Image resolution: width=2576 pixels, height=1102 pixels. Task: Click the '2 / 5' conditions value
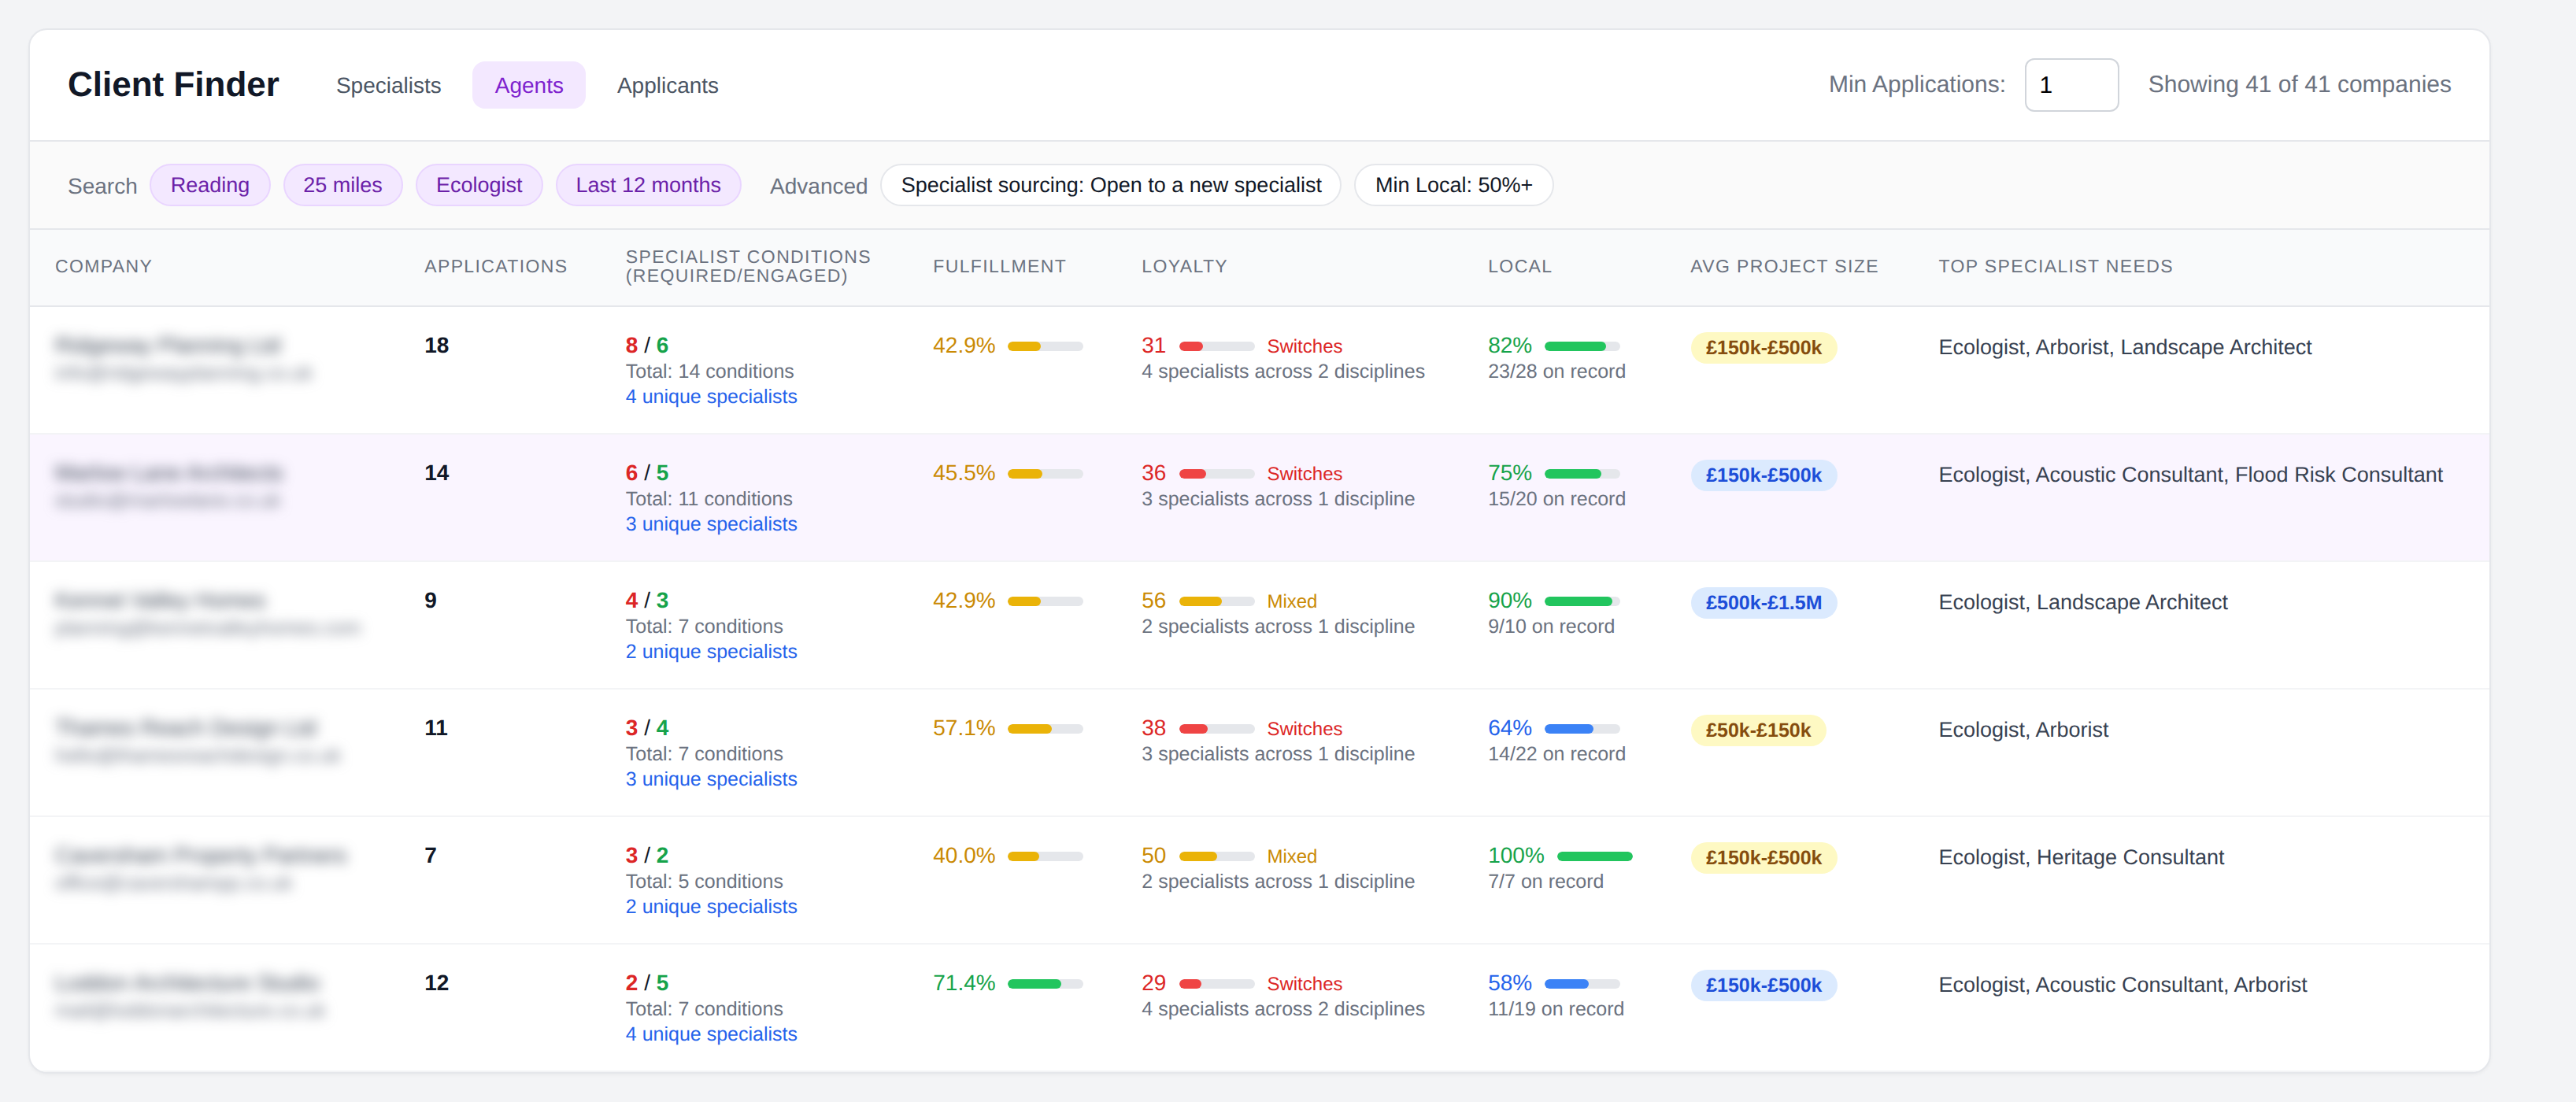(647, 984)
